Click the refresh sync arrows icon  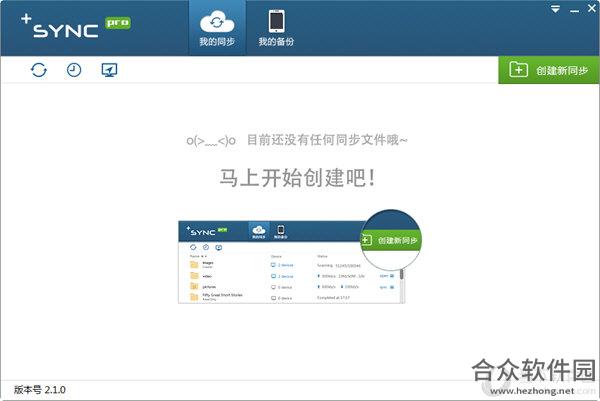pos(39,70)
